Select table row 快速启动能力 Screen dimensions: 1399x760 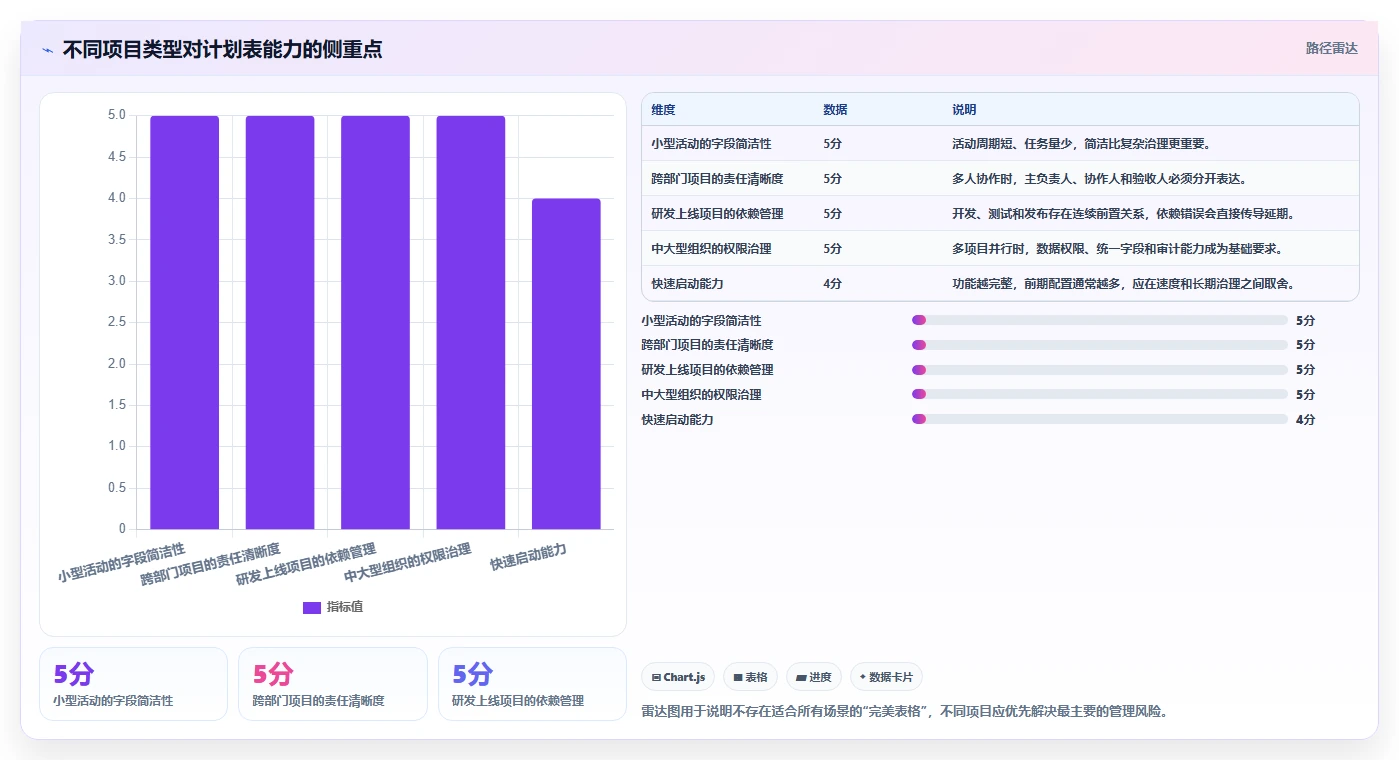1000,284
